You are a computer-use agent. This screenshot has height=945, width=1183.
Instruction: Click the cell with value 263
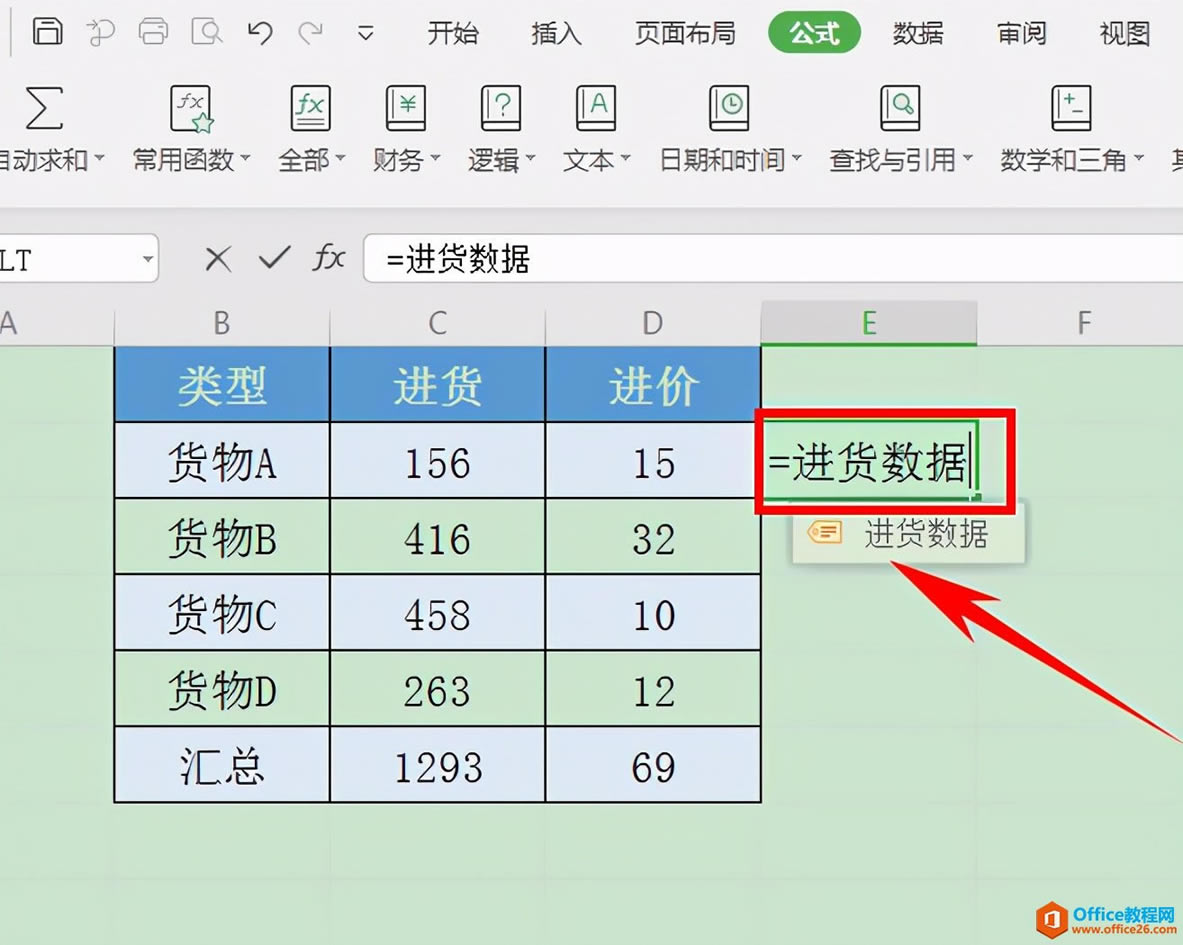438,689
